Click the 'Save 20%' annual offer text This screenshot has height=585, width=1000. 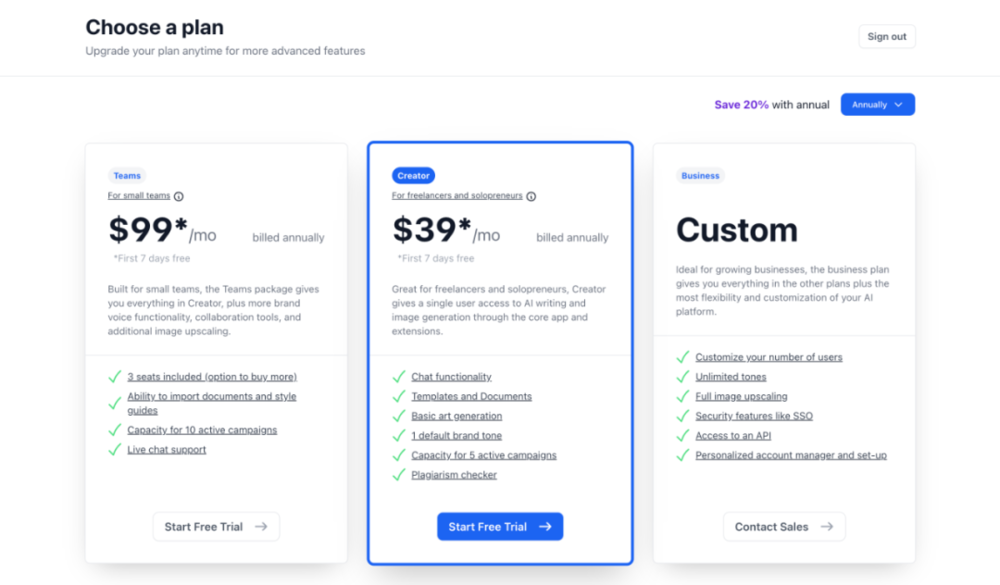pos(741,105)
